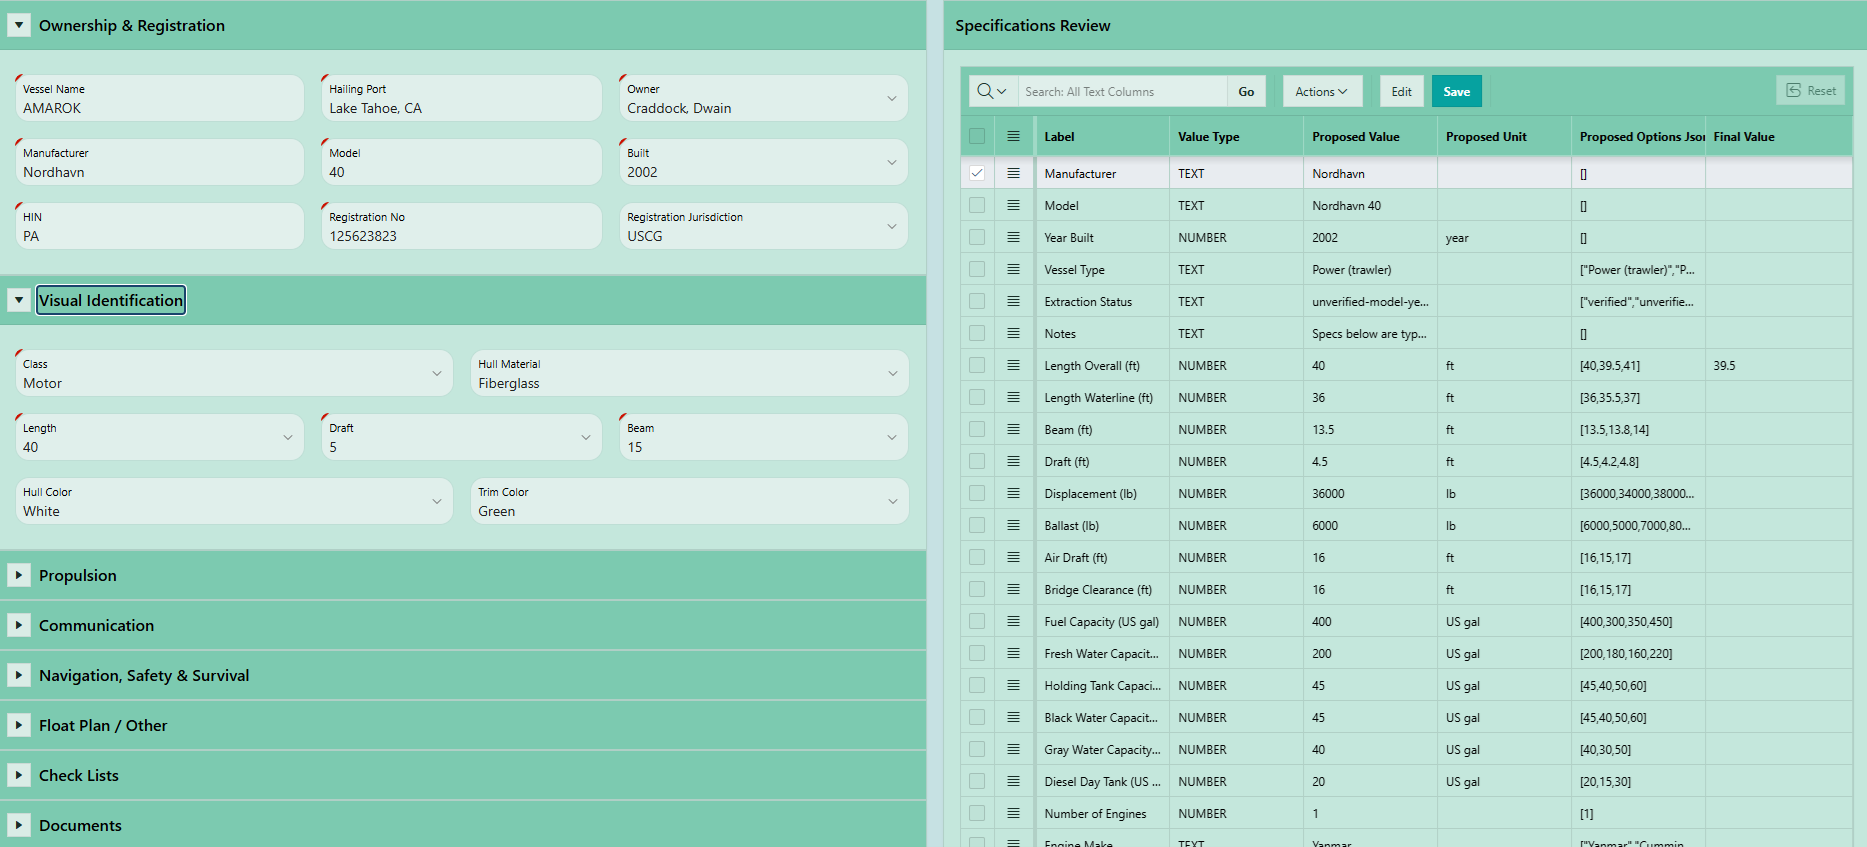The width and height of the screenshot is (1867, 847).
Task: Check the Length Overall row checkbox
Action: (977, 365)
